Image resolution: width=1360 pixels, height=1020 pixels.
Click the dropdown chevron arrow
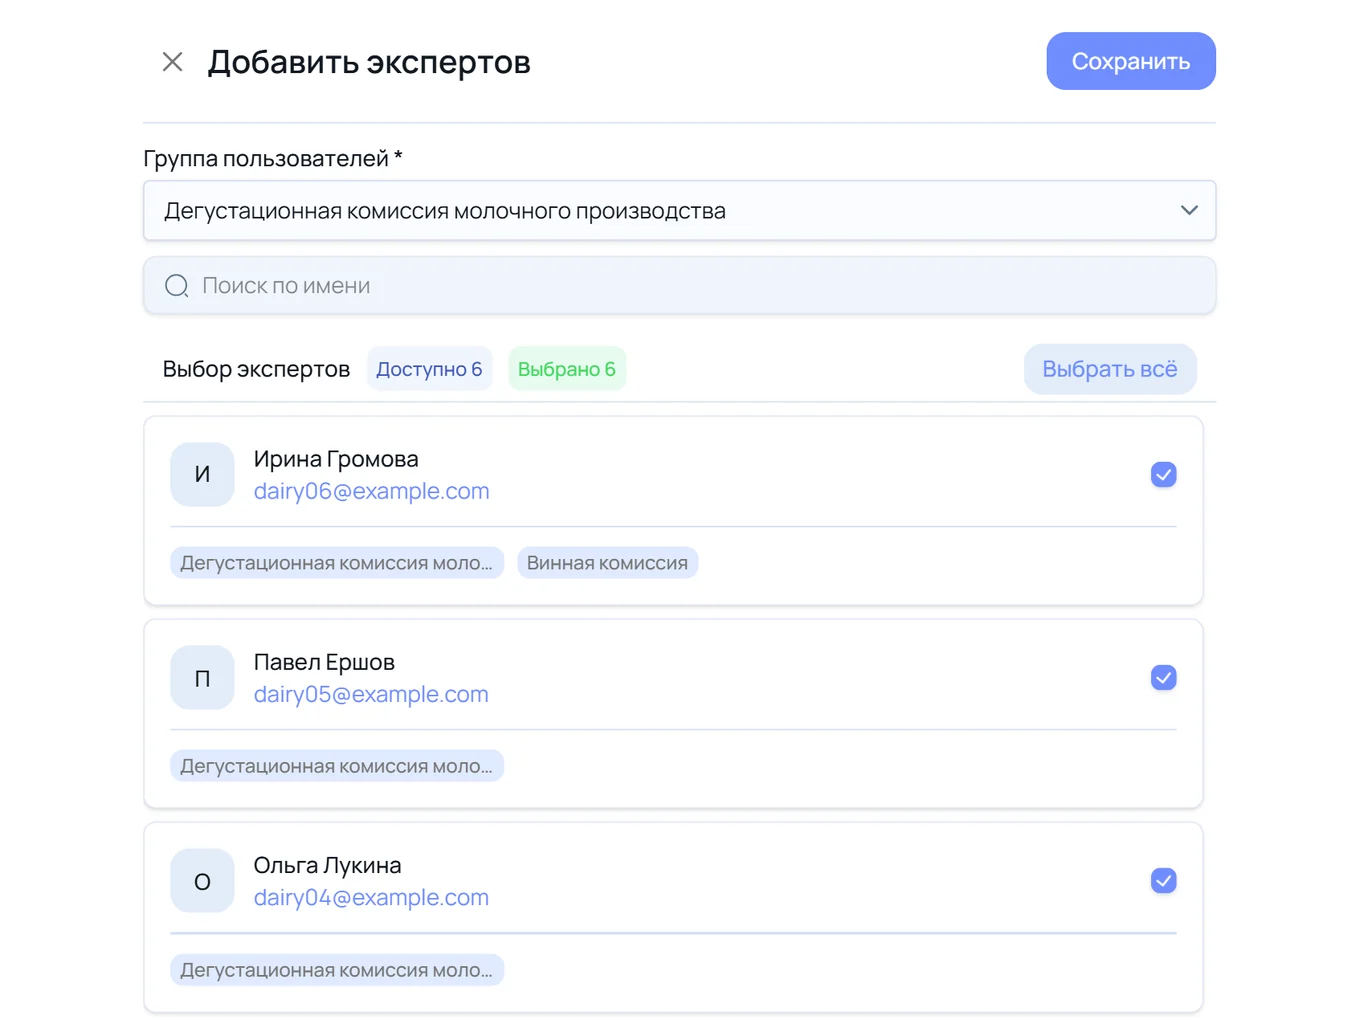coord(1189,211)
